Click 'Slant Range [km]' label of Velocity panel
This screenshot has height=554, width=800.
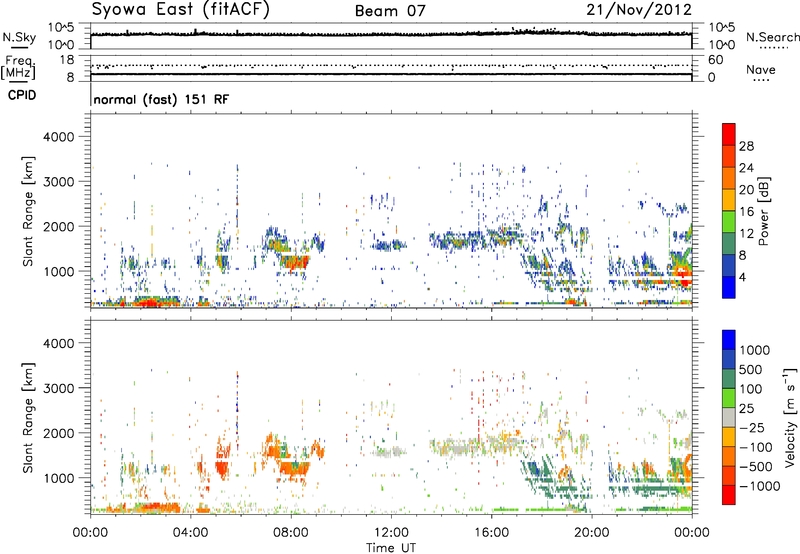click(x=27, y=418)
